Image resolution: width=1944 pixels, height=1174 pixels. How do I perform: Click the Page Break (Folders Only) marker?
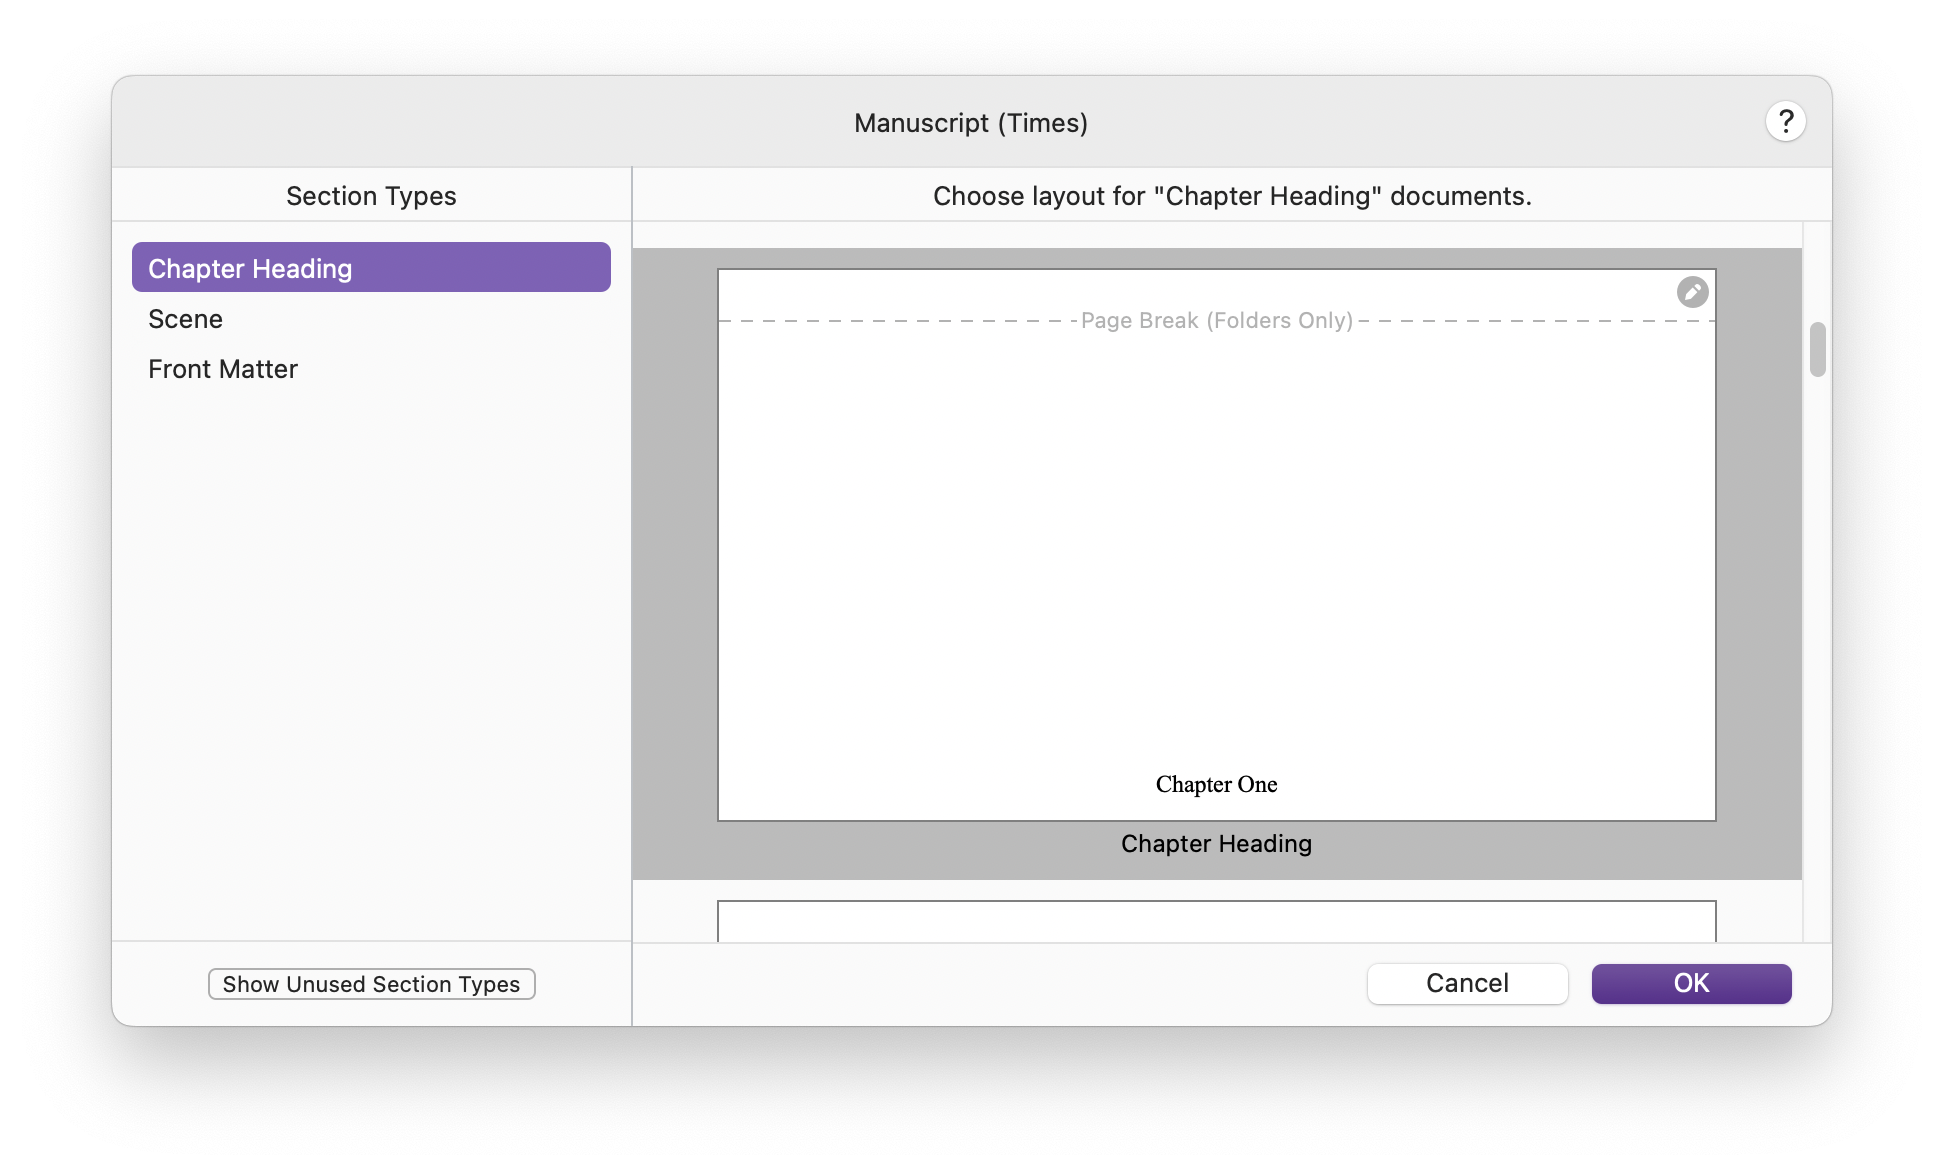tap(1216, 321)
